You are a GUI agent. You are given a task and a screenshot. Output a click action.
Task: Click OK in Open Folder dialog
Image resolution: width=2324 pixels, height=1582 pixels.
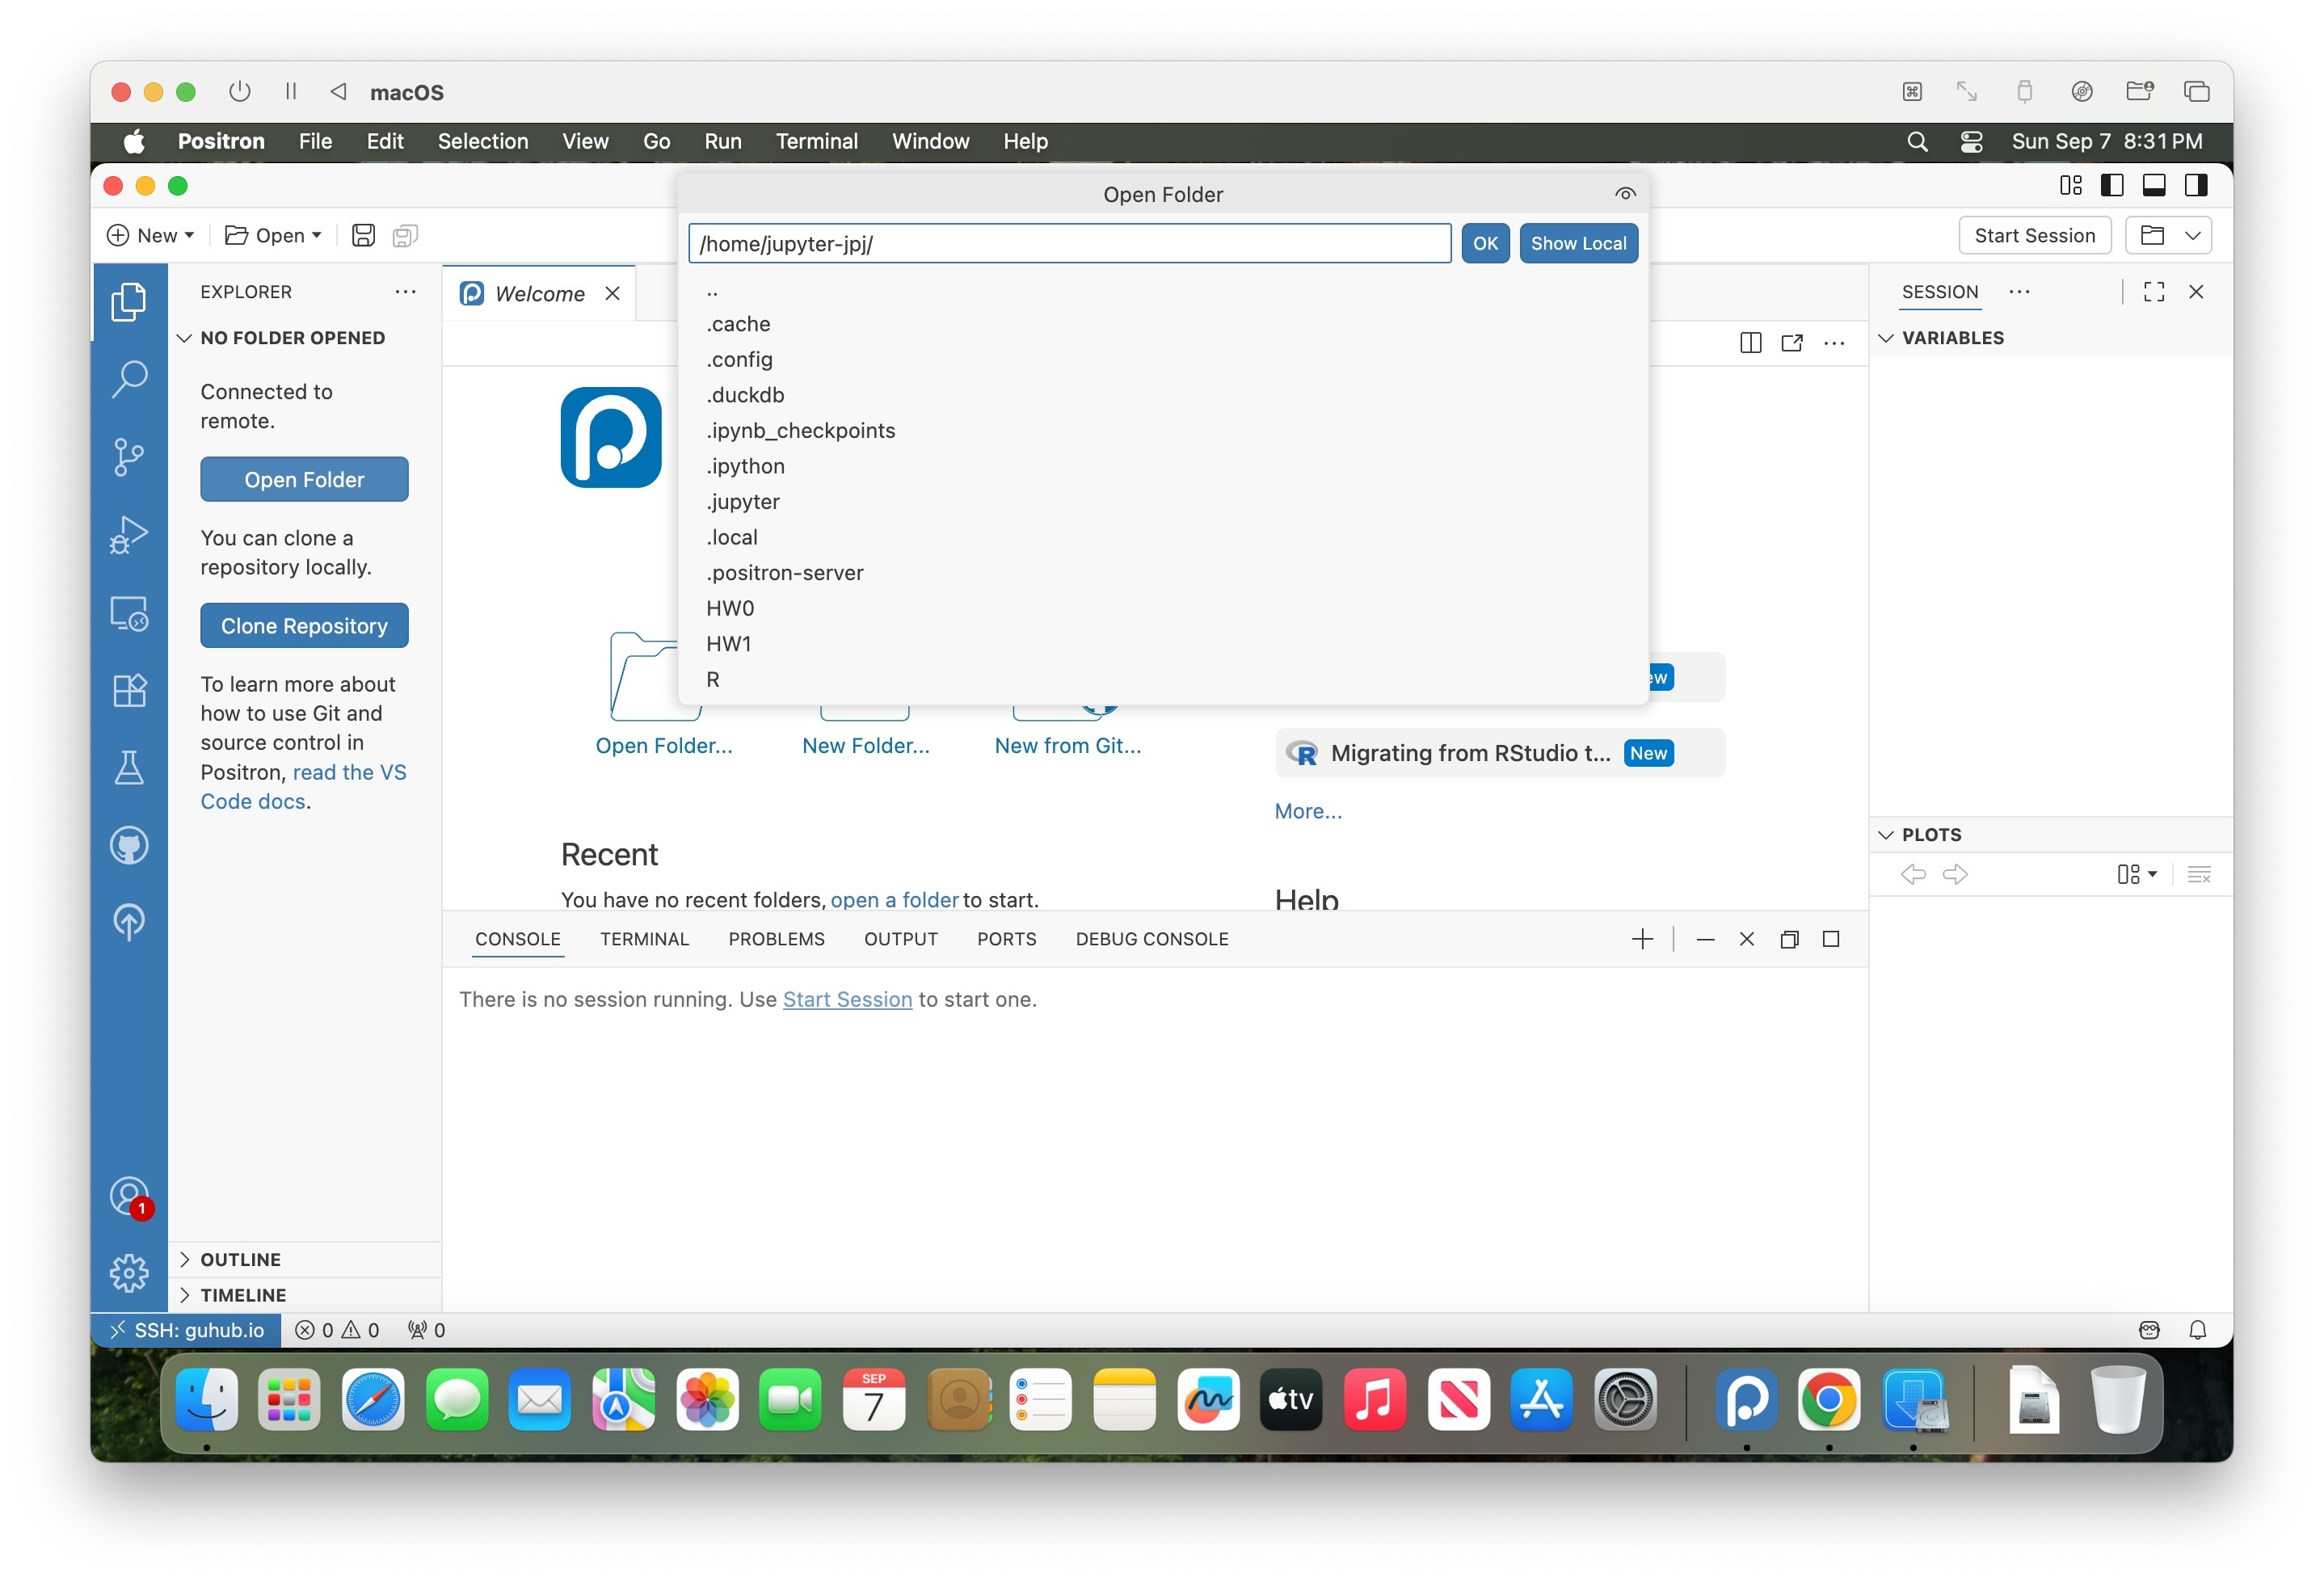1485,243
